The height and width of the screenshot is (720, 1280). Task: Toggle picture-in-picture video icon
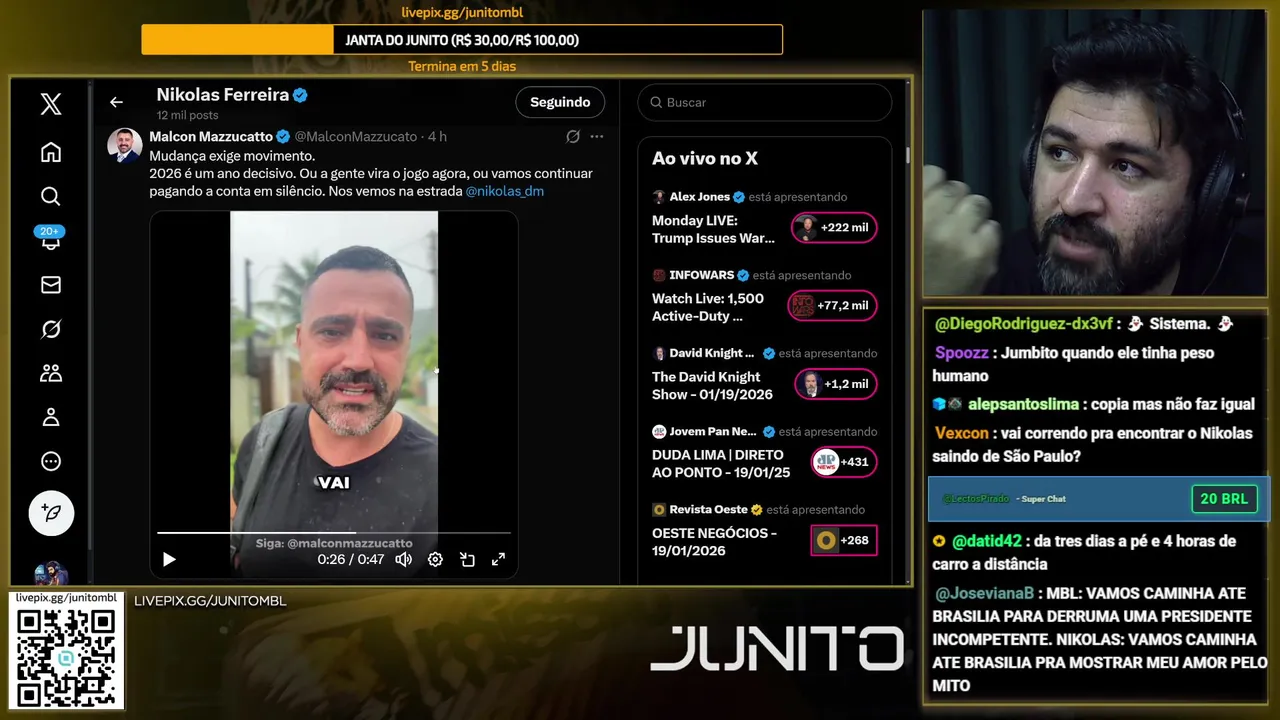pos(467,560)
